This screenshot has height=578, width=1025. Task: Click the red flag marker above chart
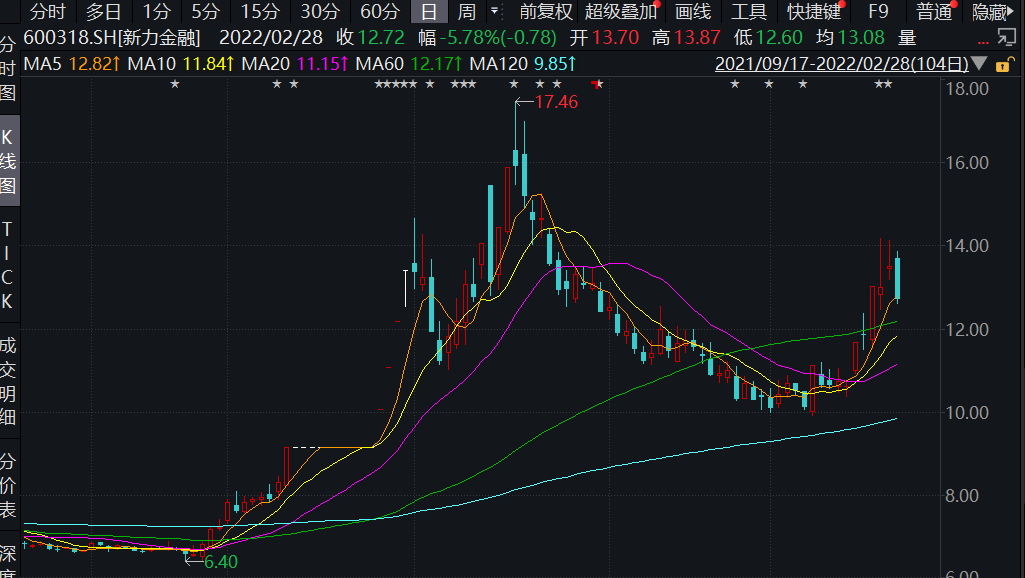[x=598, y=85]
